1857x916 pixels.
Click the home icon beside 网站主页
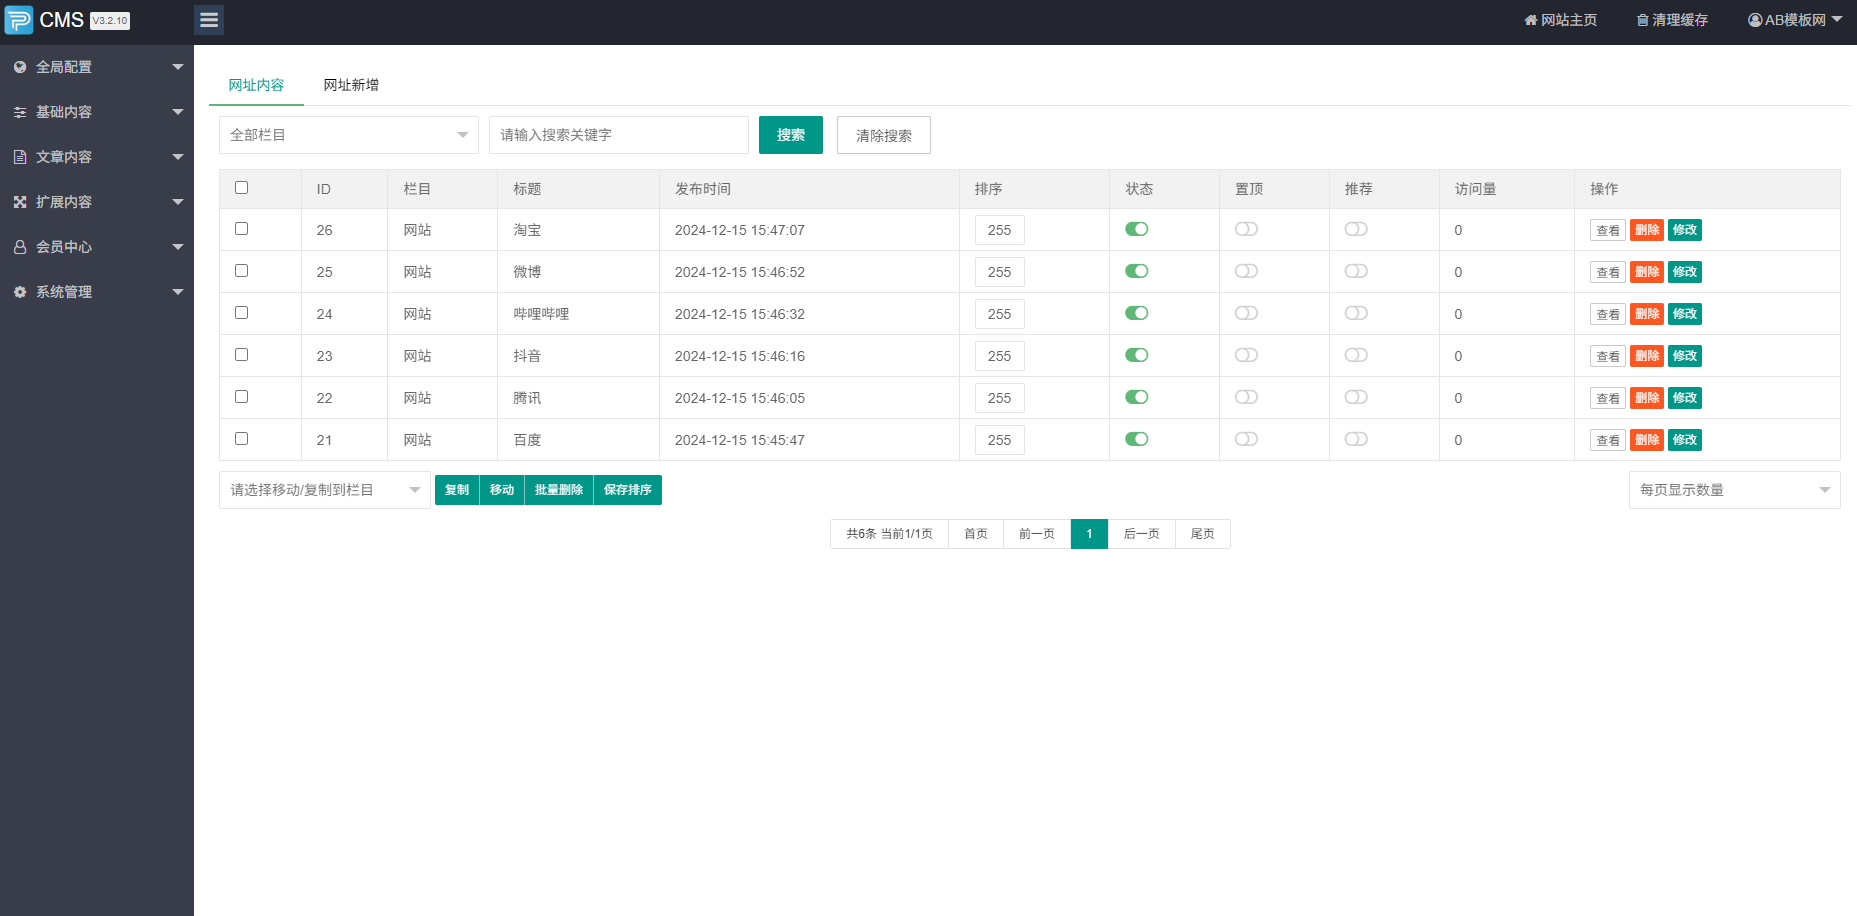1530,20
